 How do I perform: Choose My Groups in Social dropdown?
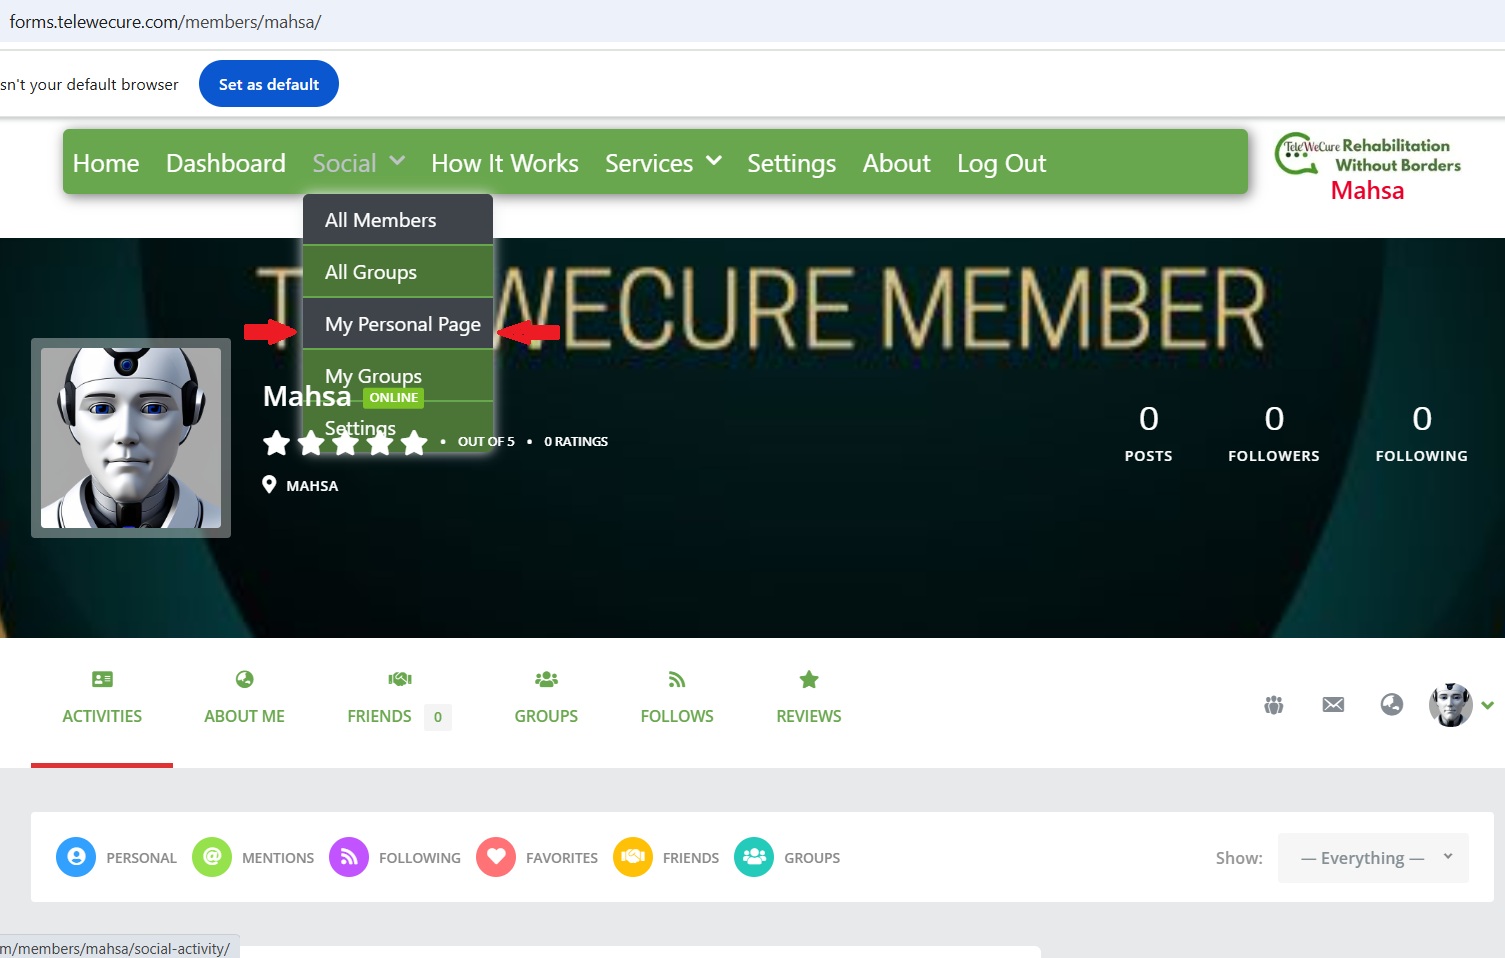coord(398,376)
